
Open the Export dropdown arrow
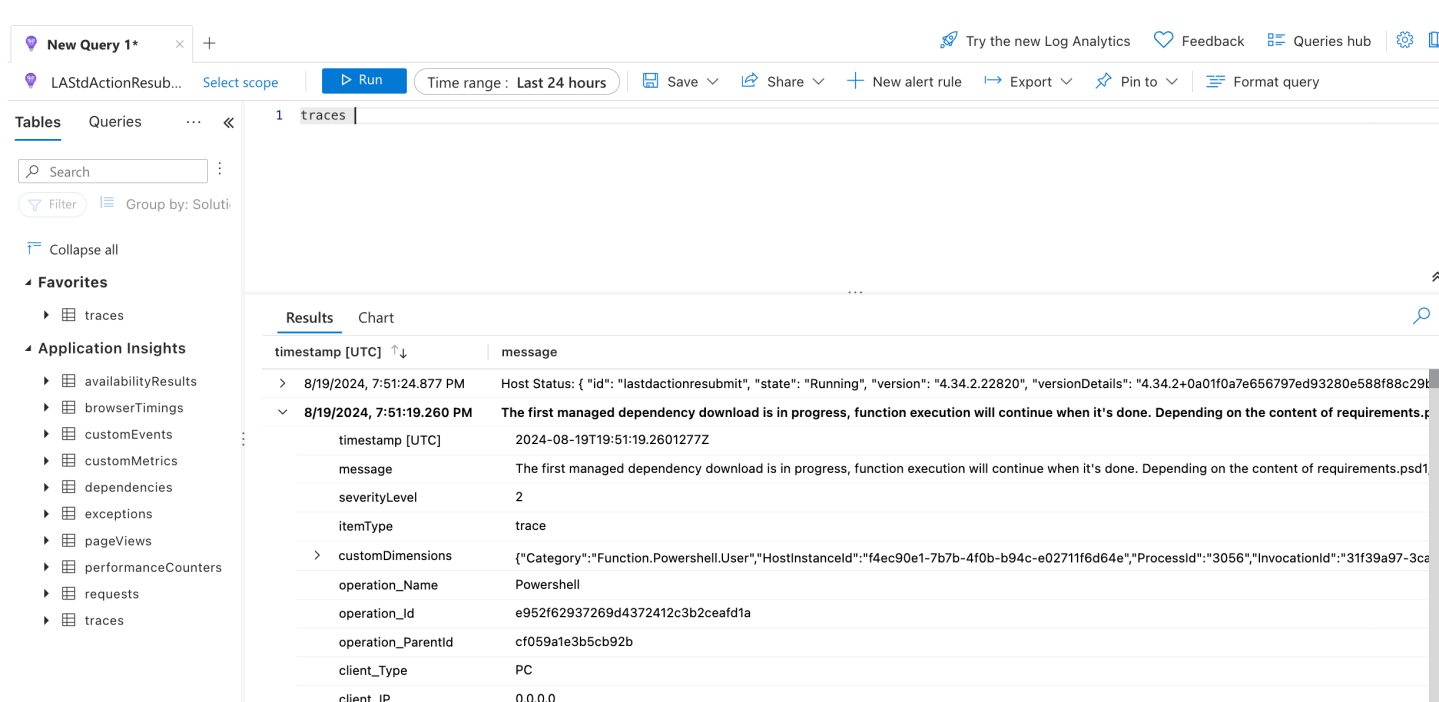(x=1066, y=82)
